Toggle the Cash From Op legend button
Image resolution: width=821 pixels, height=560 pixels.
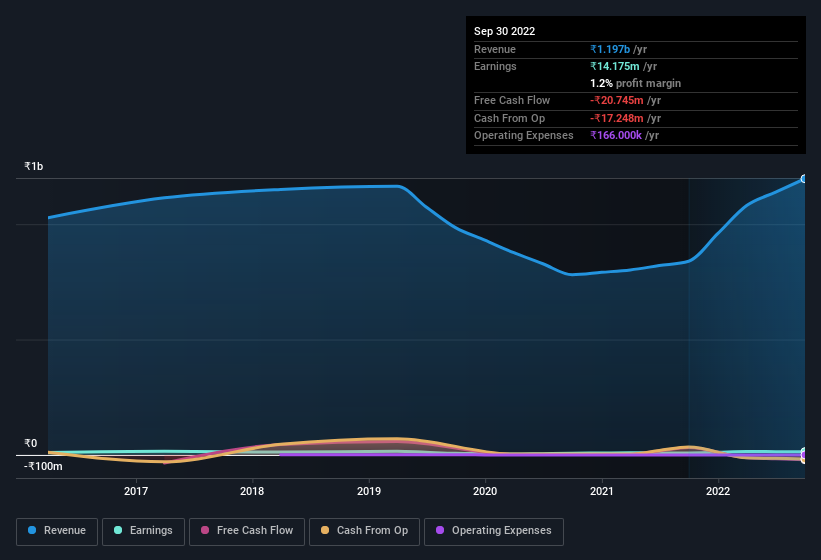pyautogui.click(x=364, y=531)
